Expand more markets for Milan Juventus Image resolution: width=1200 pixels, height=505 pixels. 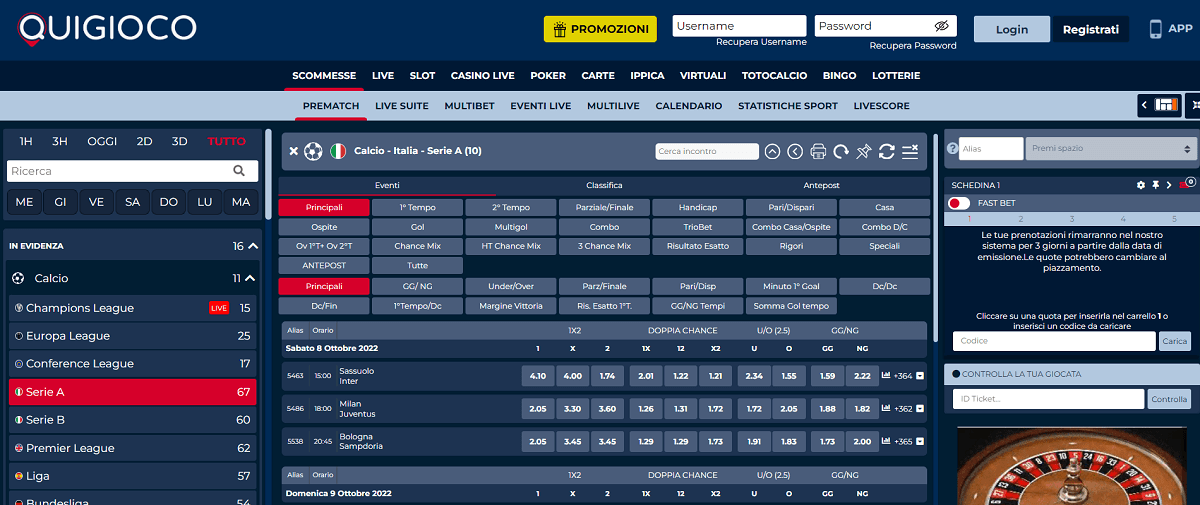[x=918, y=409]
